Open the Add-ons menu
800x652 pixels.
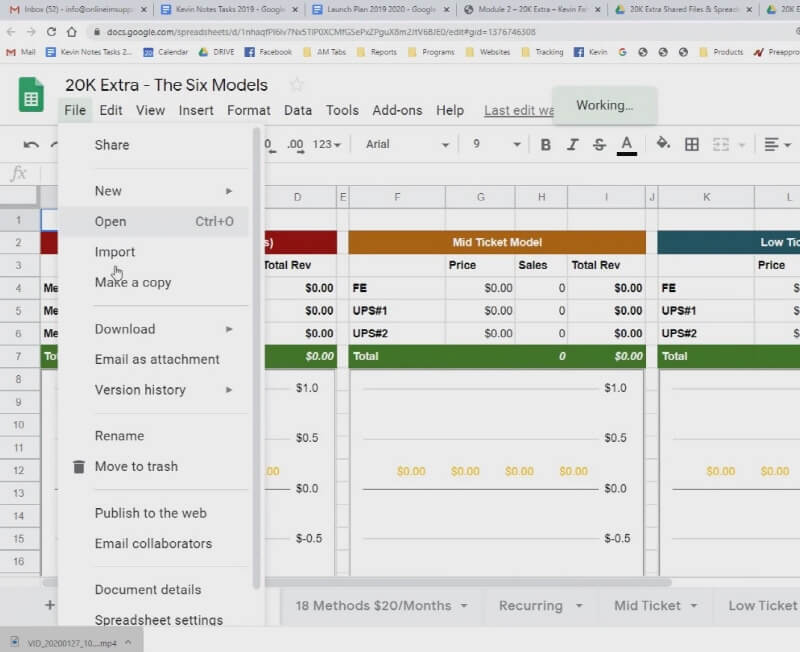[x=397, y=110]
